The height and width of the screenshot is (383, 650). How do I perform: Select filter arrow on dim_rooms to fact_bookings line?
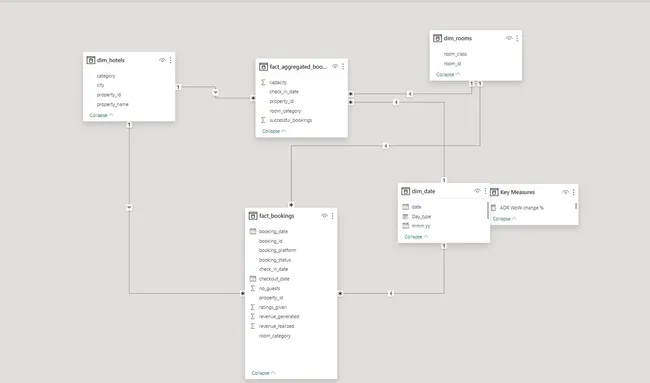click(x=386, y=145)
